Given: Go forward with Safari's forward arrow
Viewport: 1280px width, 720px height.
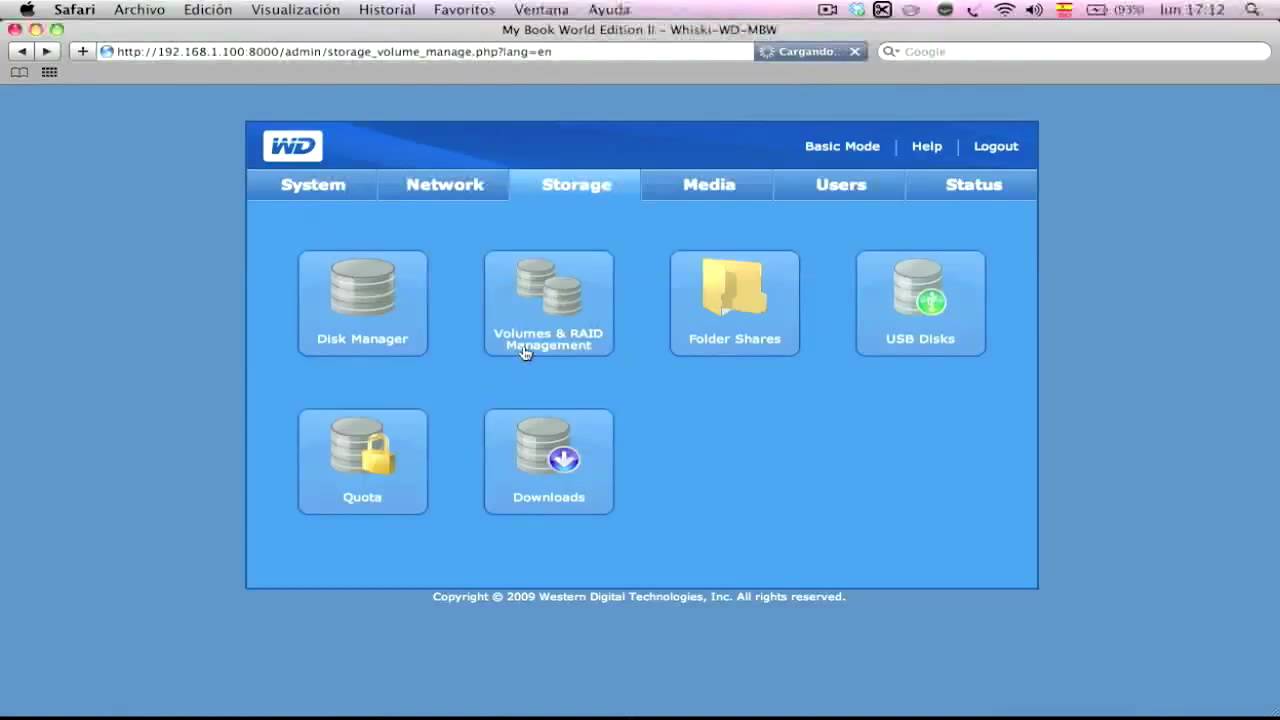Looking at the screenshot, I should (47, 51).
